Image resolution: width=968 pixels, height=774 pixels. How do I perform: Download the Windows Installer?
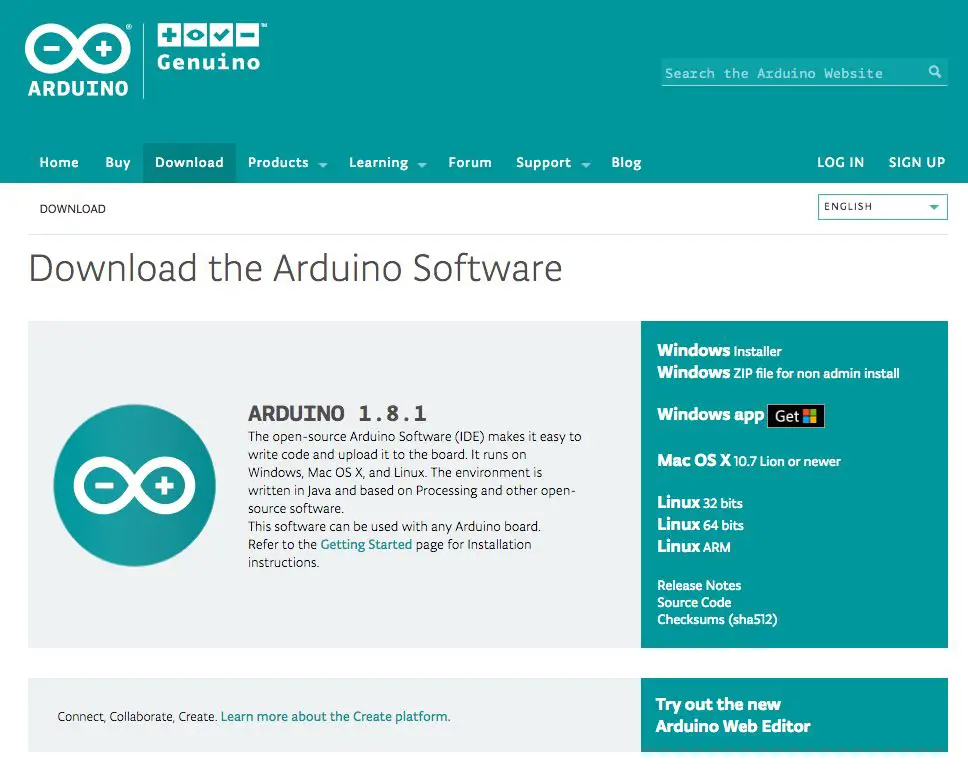(719, 351)
